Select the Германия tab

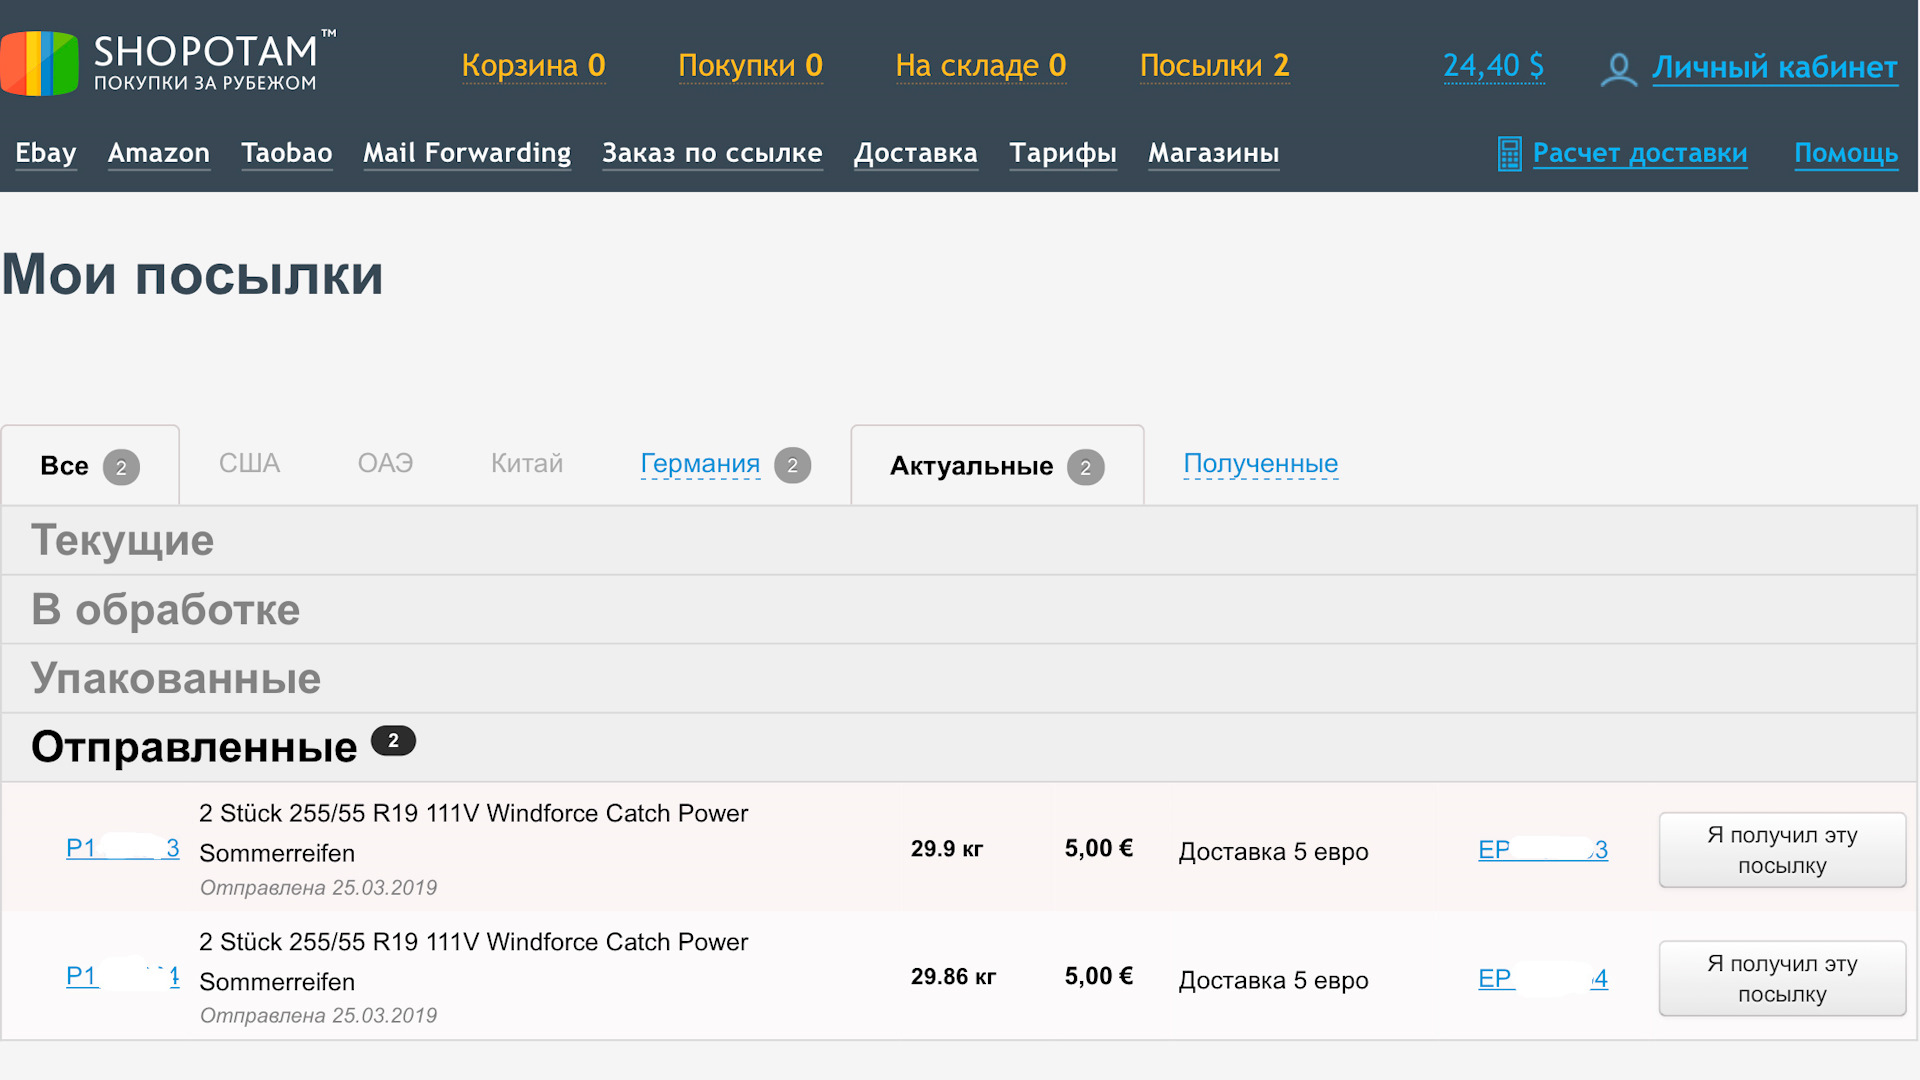point(700,464)
